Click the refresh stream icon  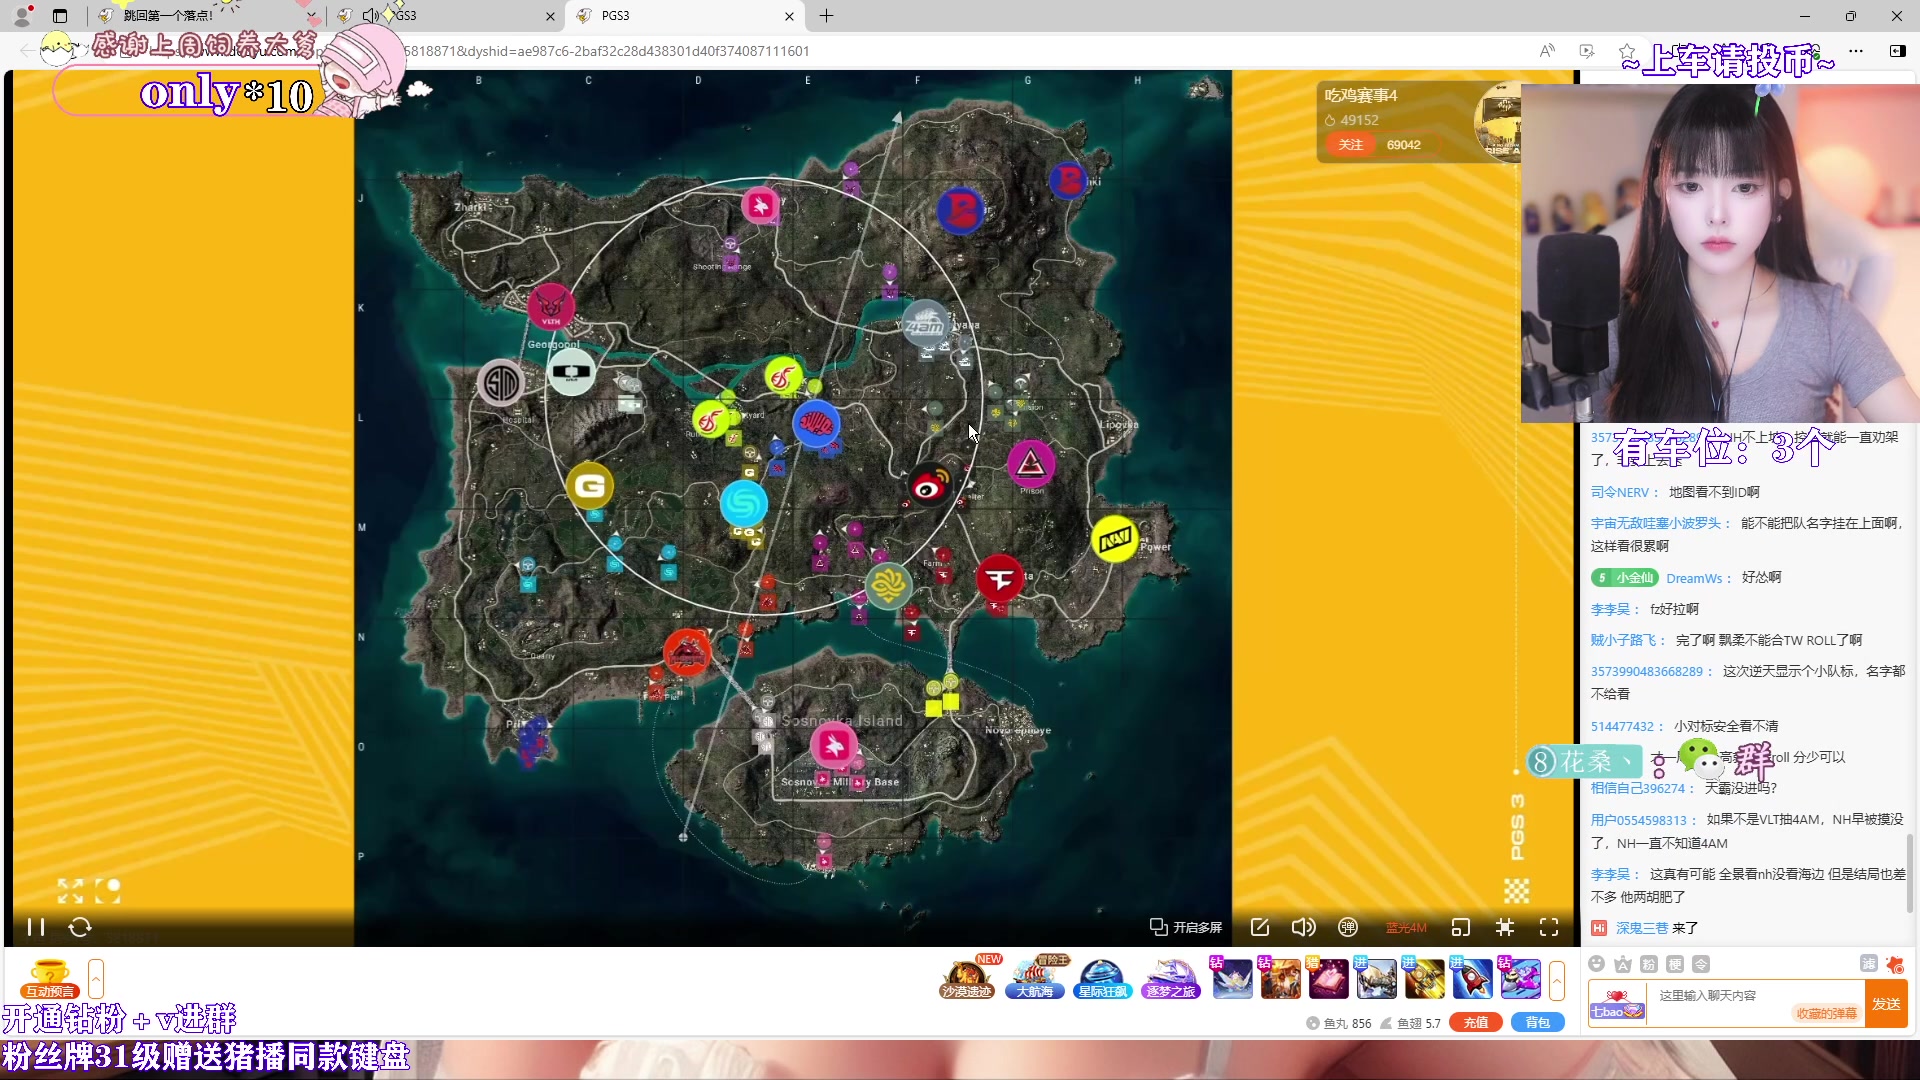[80, 927]
